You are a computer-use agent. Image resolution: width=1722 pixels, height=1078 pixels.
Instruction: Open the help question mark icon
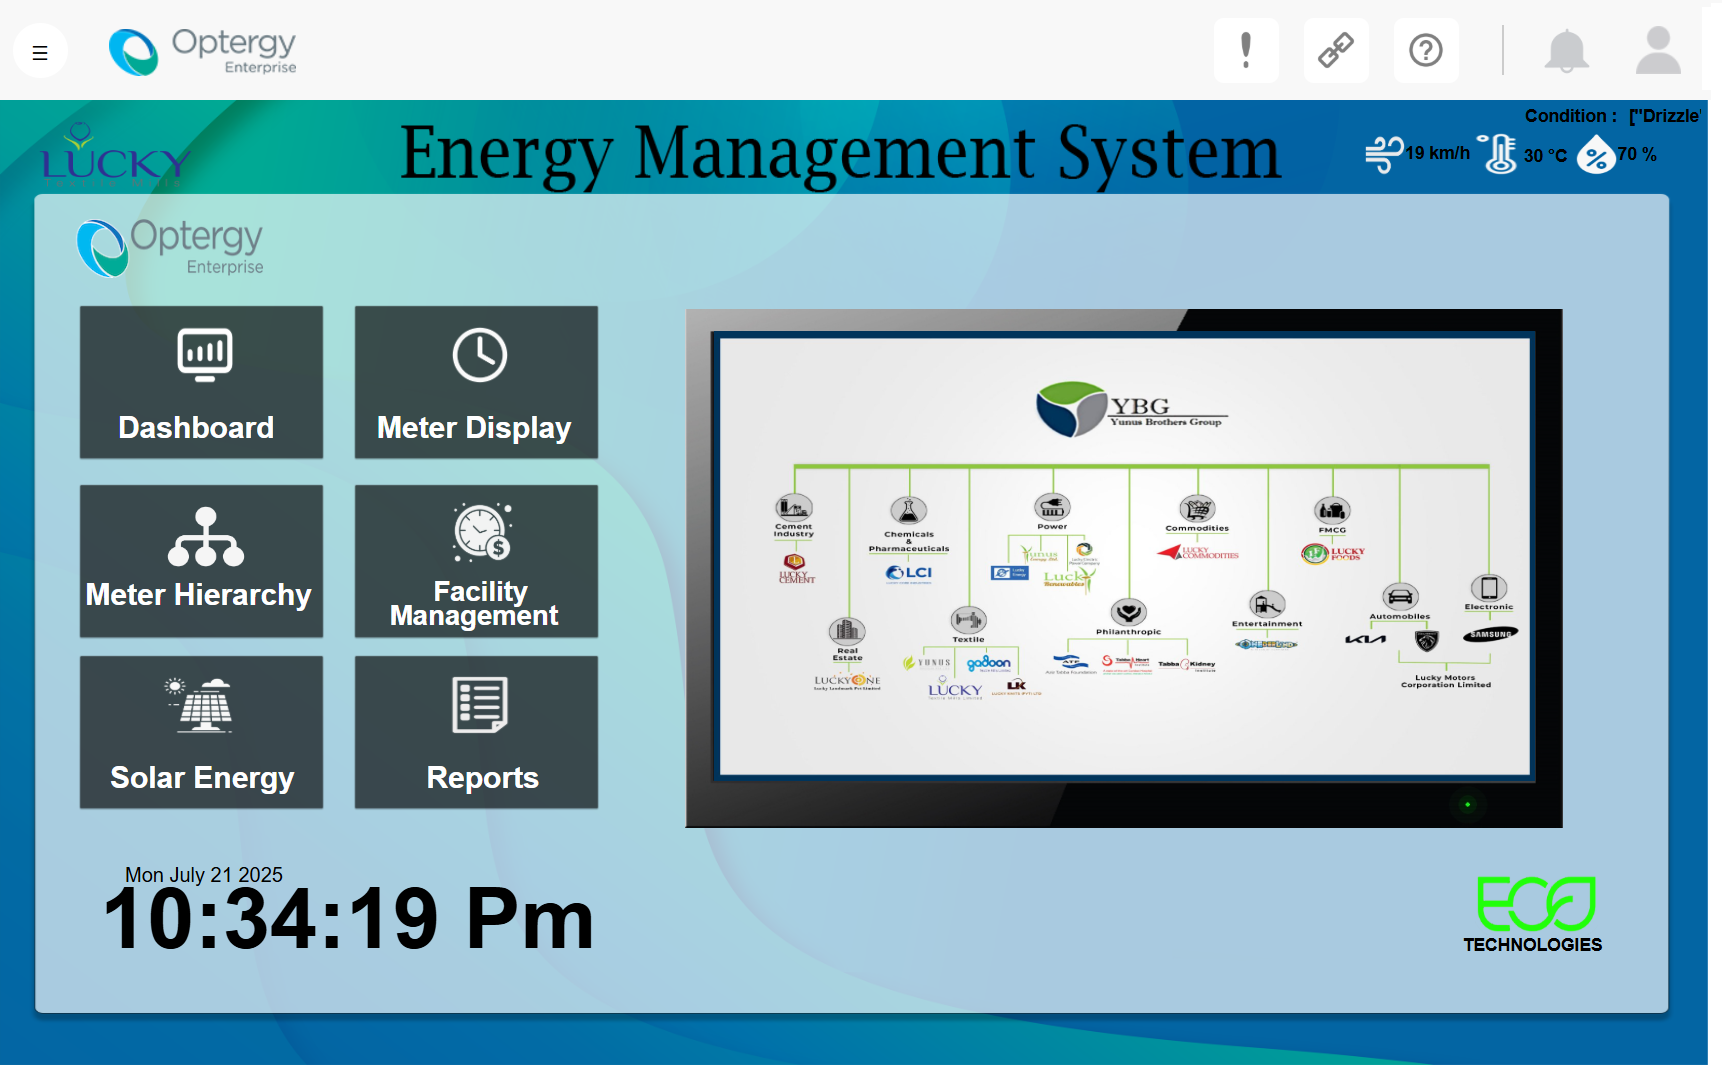[x=1425, y=50]
